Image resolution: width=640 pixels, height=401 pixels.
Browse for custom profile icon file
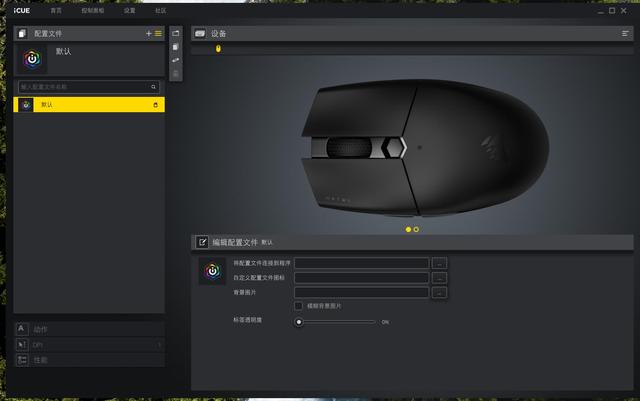[439, 278]
